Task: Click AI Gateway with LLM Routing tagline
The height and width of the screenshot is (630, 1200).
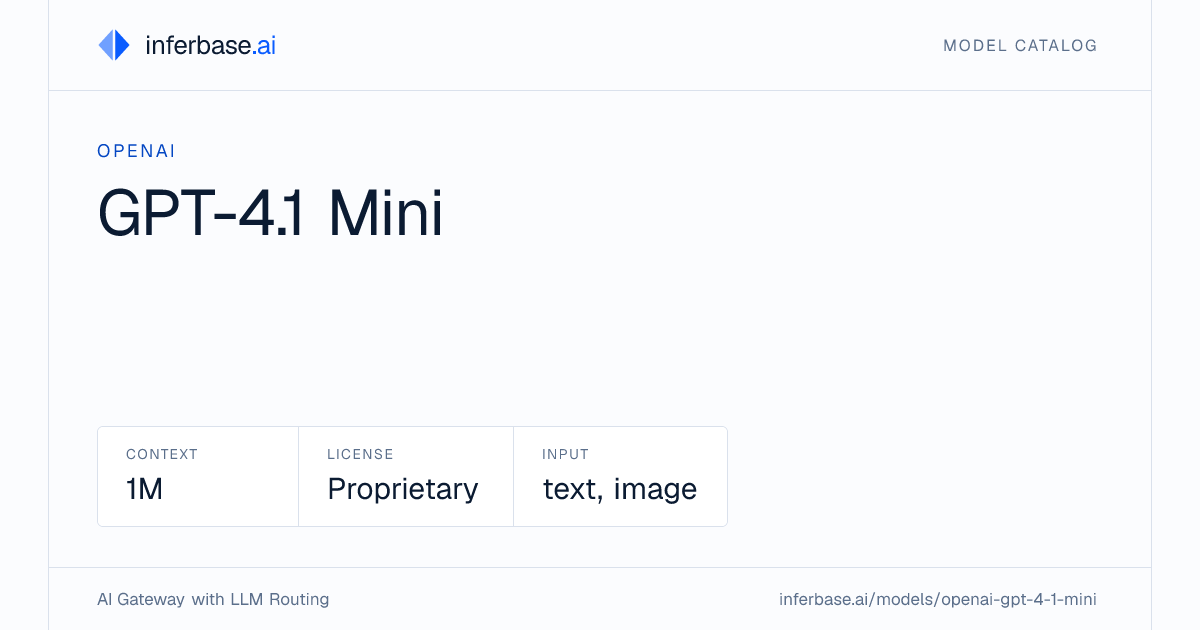Action: click(x=213, y=600)
